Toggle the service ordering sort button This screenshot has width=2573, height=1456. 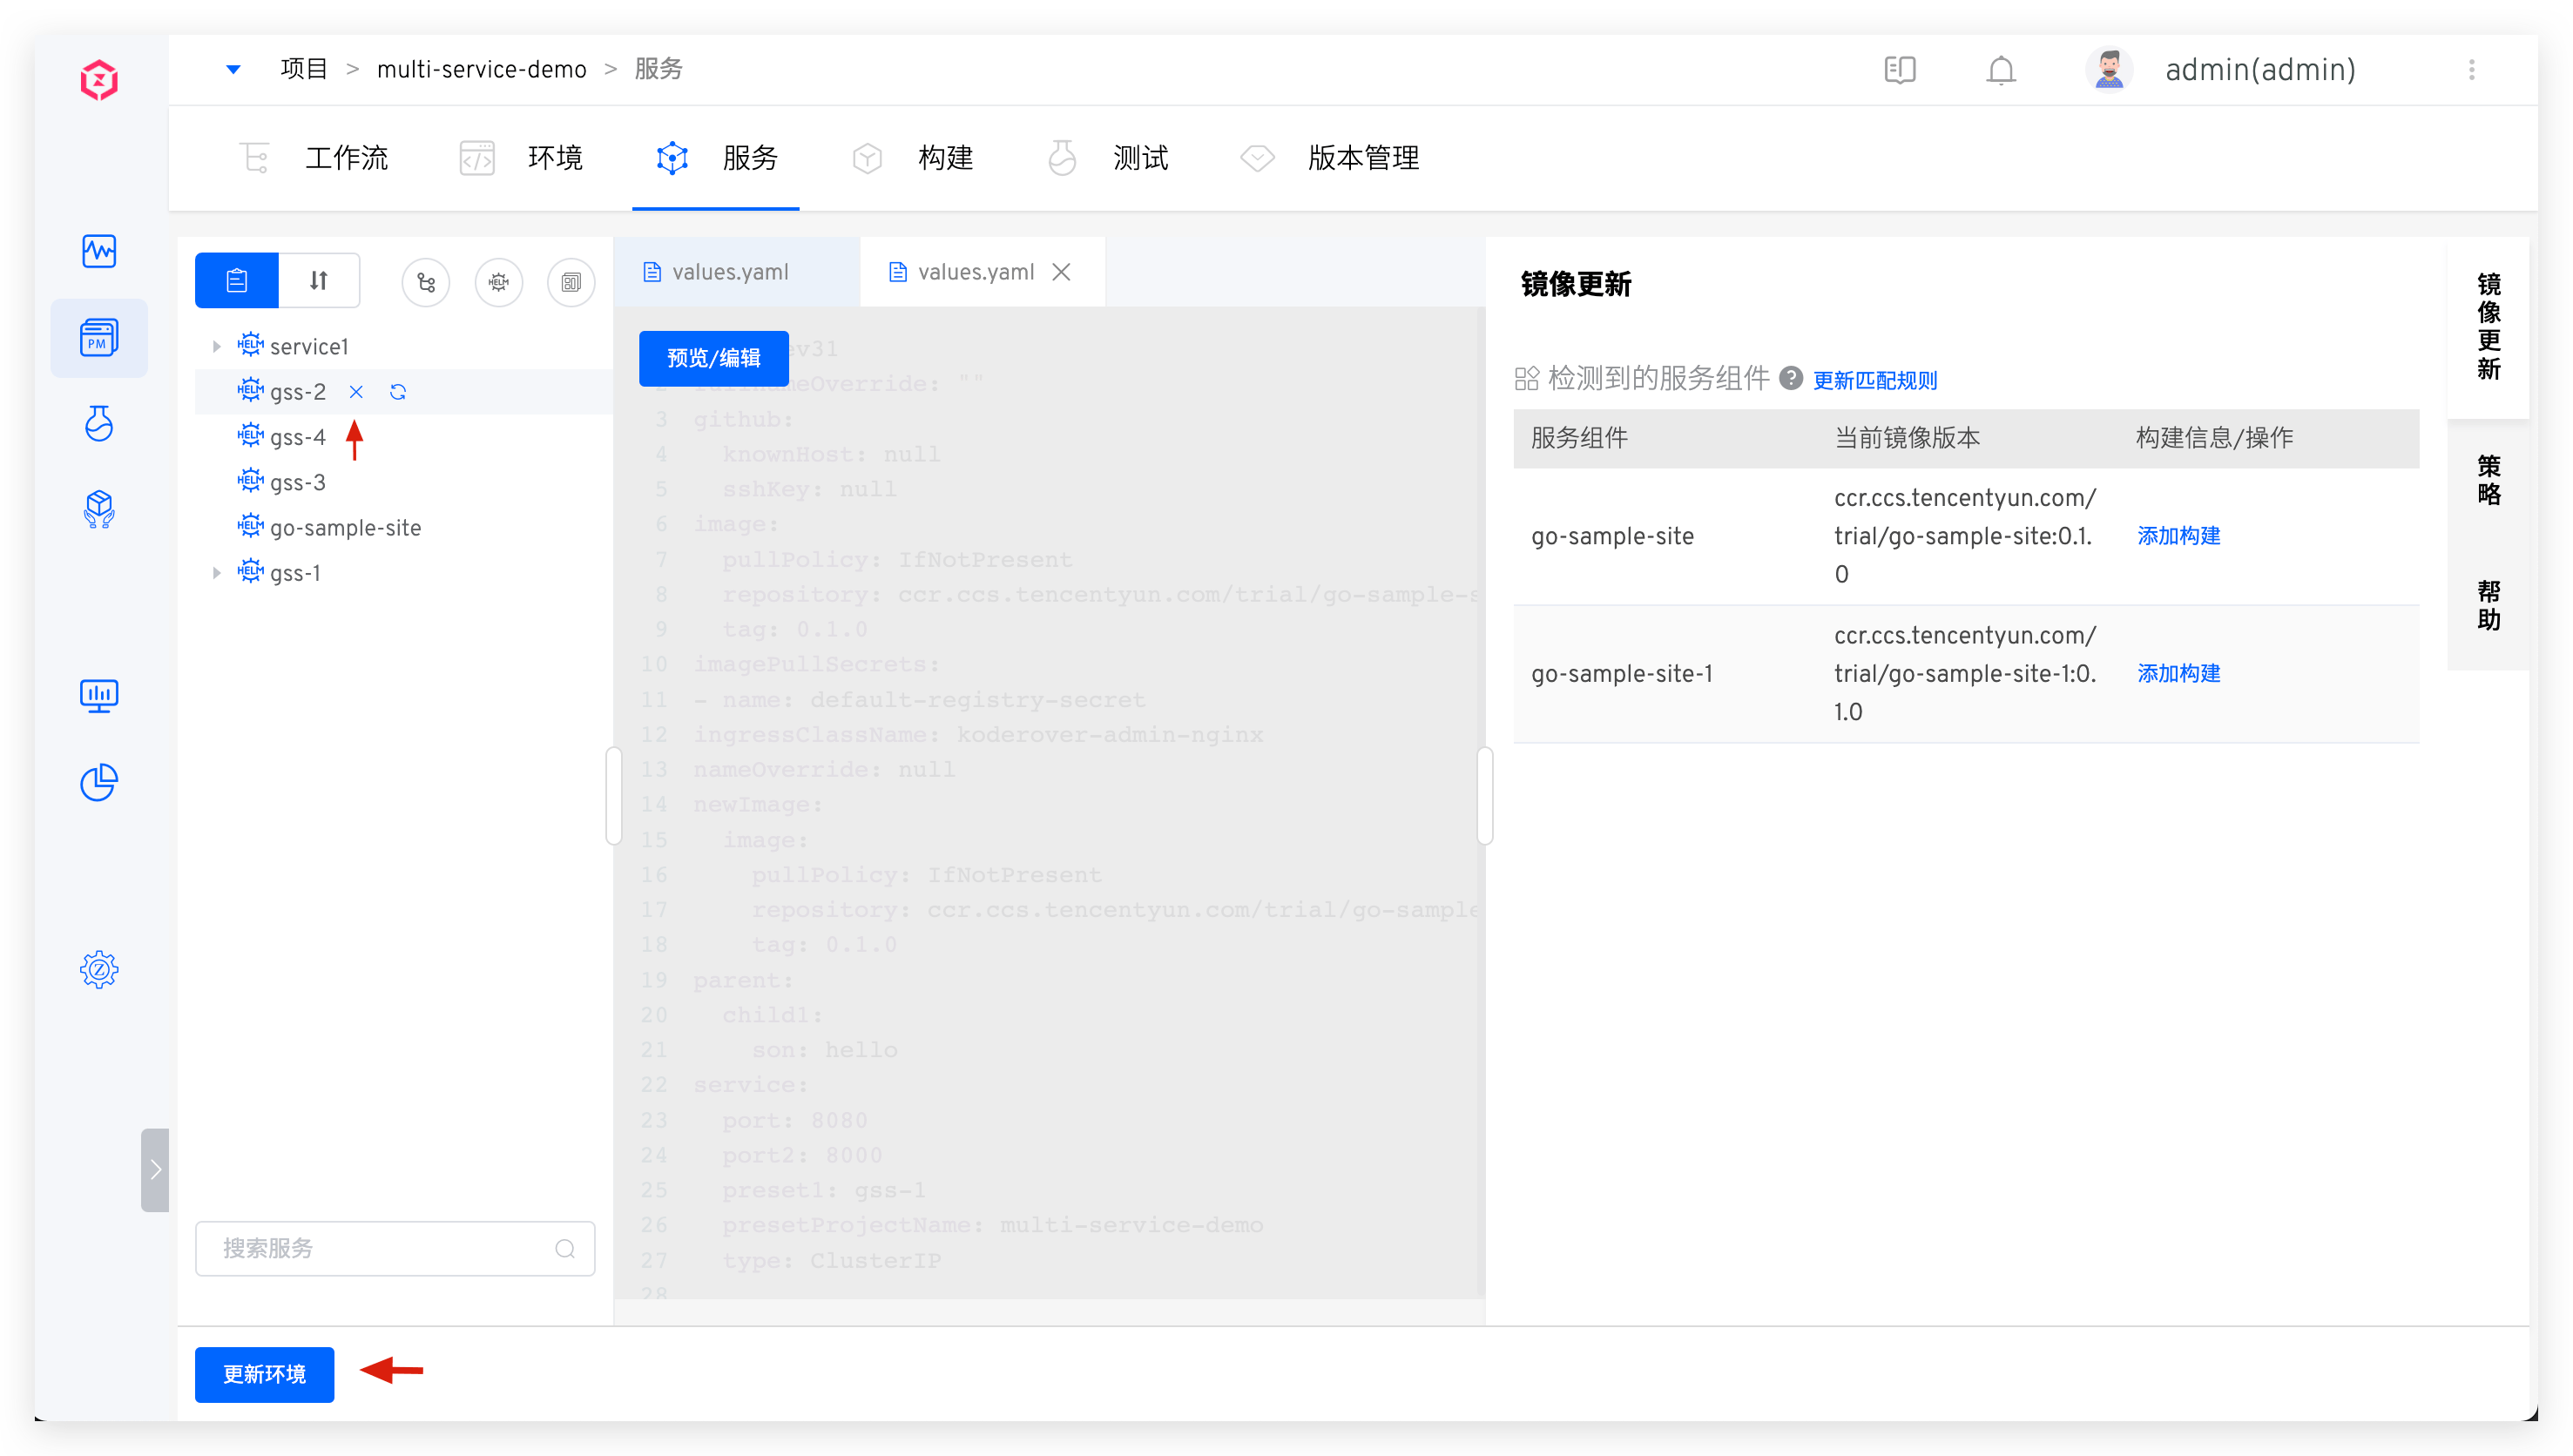point(319,281)
